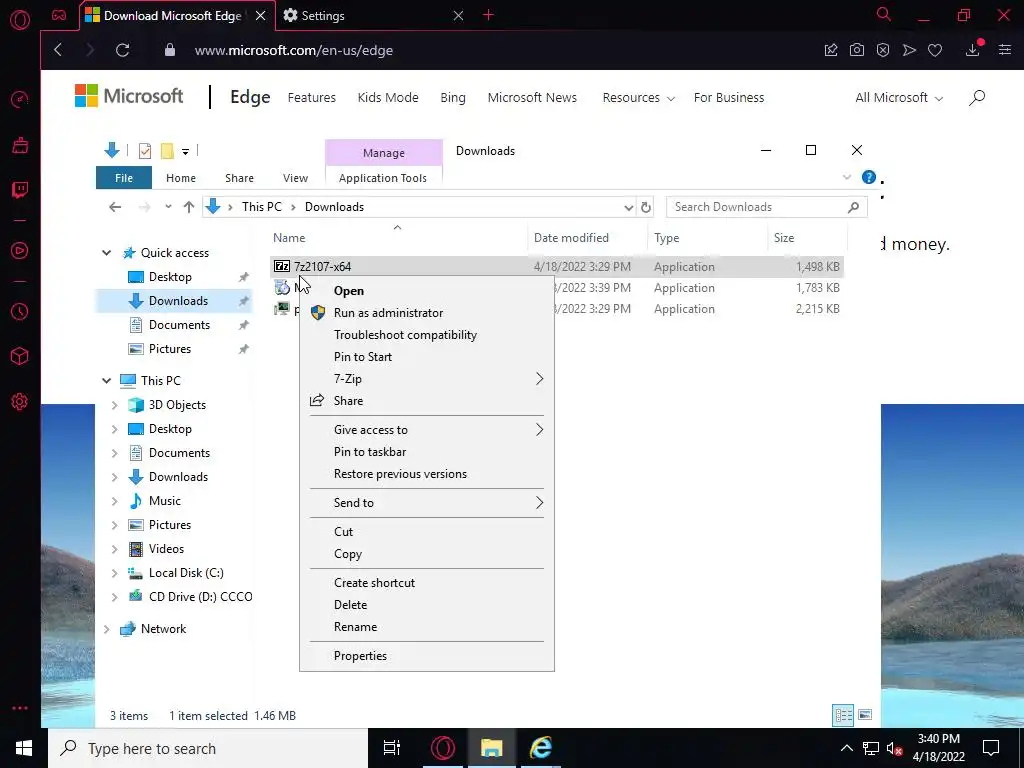Expand Send to submenu
The height and width of the screenshot is (768, 1024).
427,503
